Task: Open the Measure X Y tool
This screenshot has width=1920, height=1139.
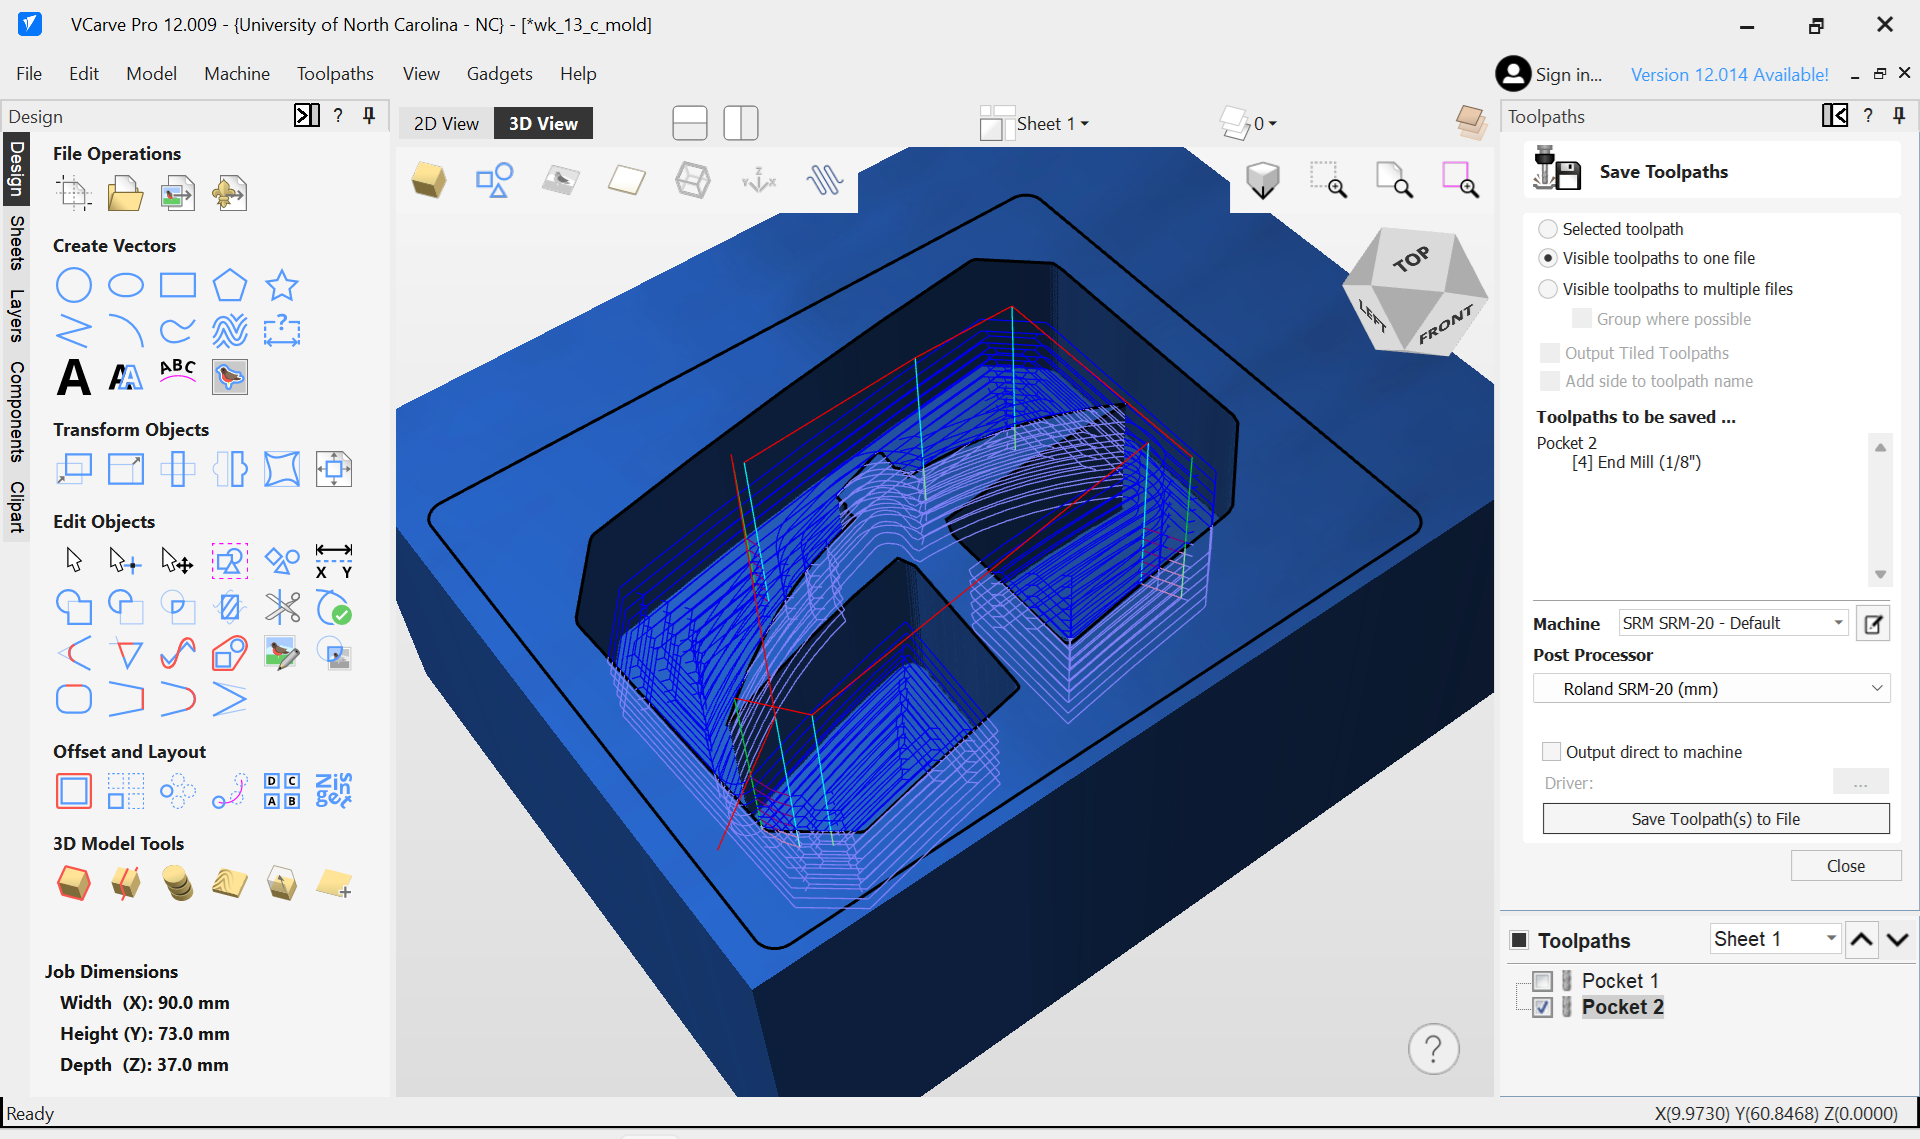Action: click(x=334, y=561)
